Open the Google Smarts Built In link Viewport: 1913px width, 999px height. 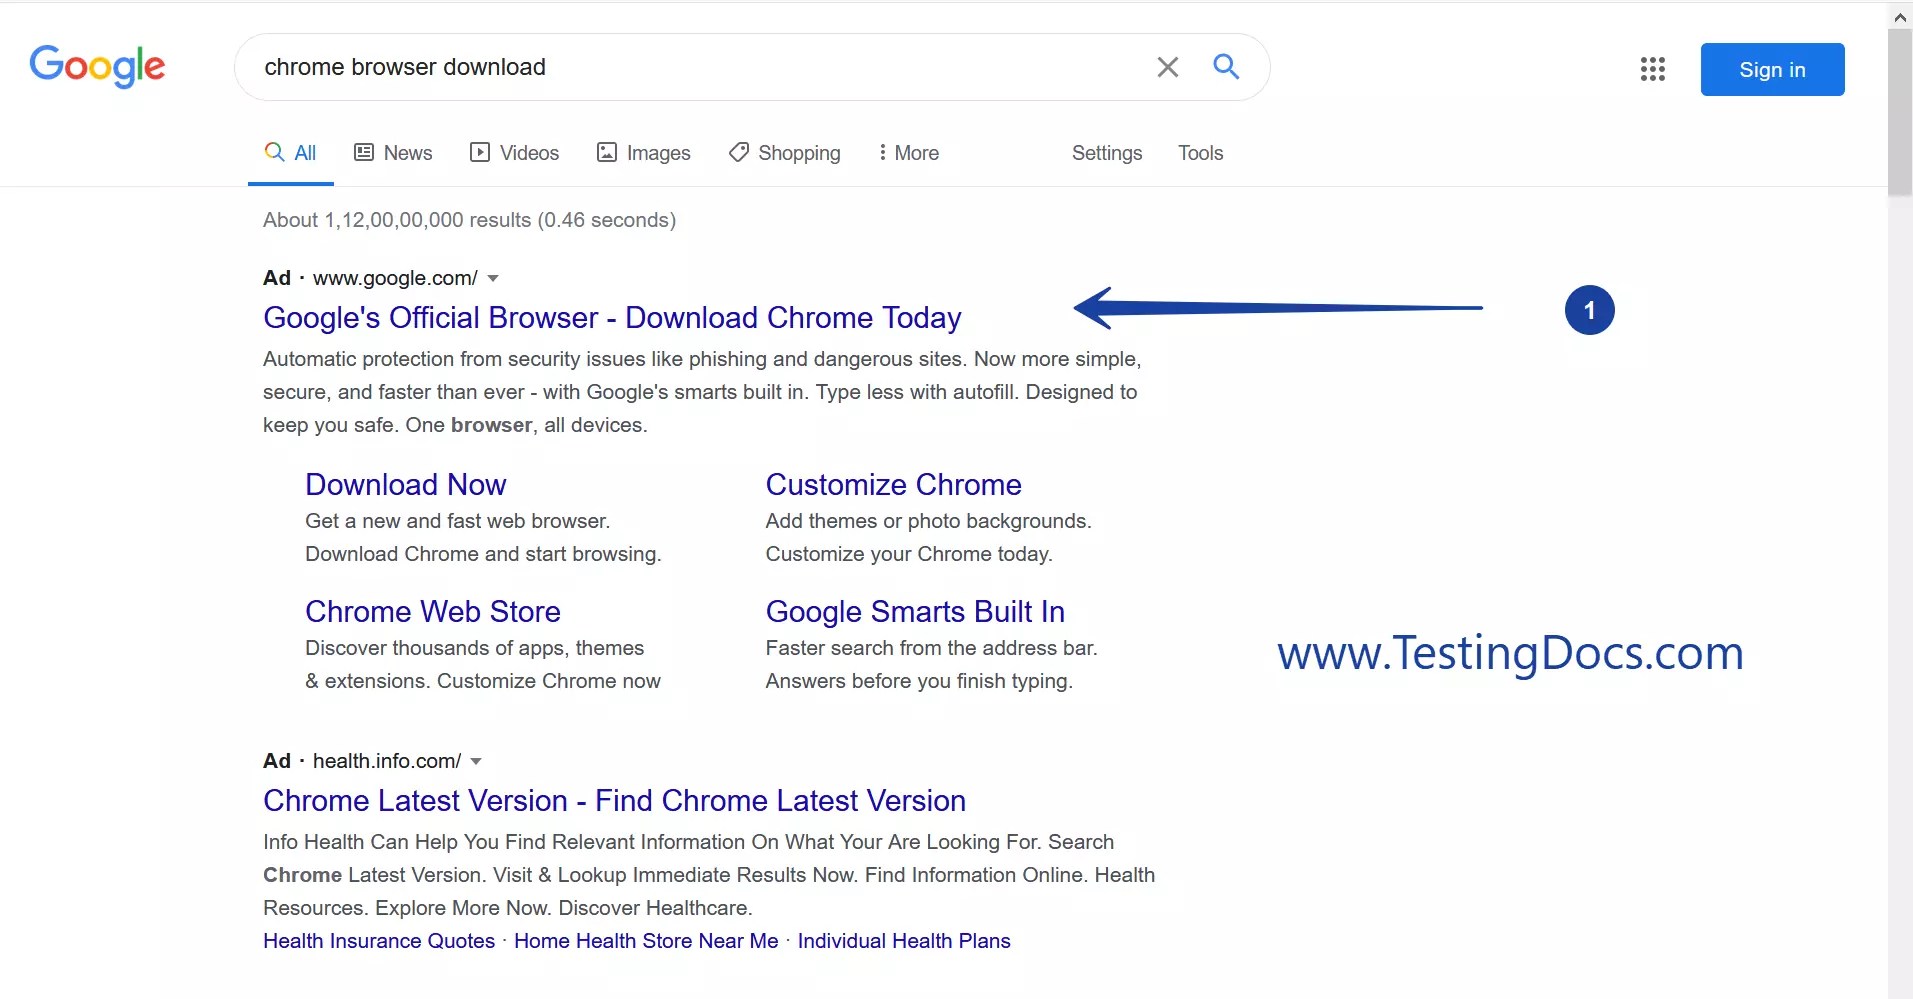tap(915, 612)
